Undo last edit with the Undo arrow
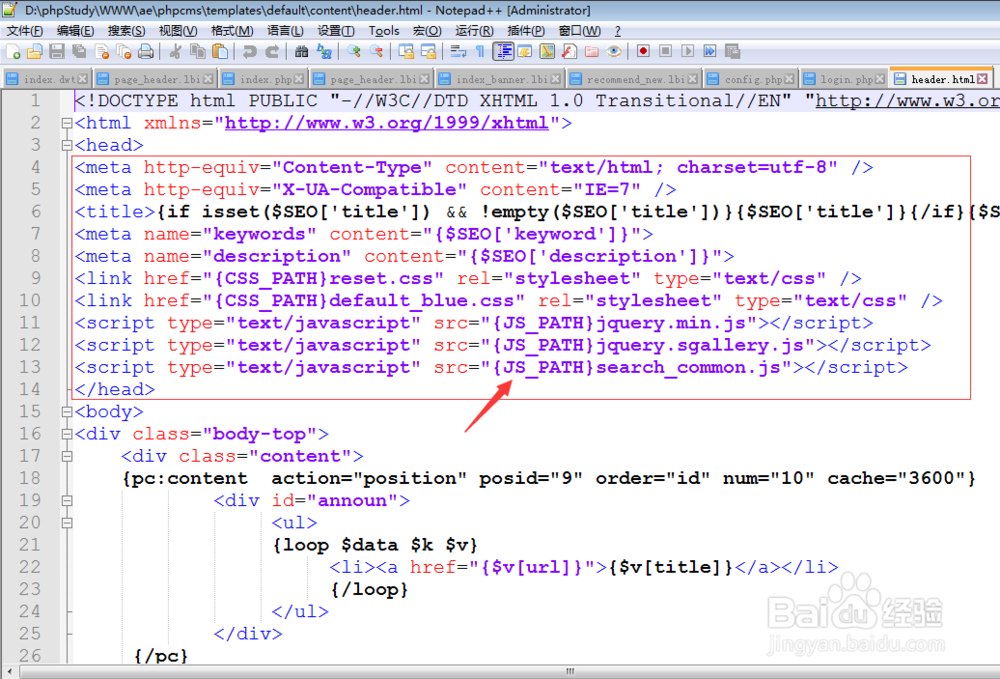 (x=249, y=52)
